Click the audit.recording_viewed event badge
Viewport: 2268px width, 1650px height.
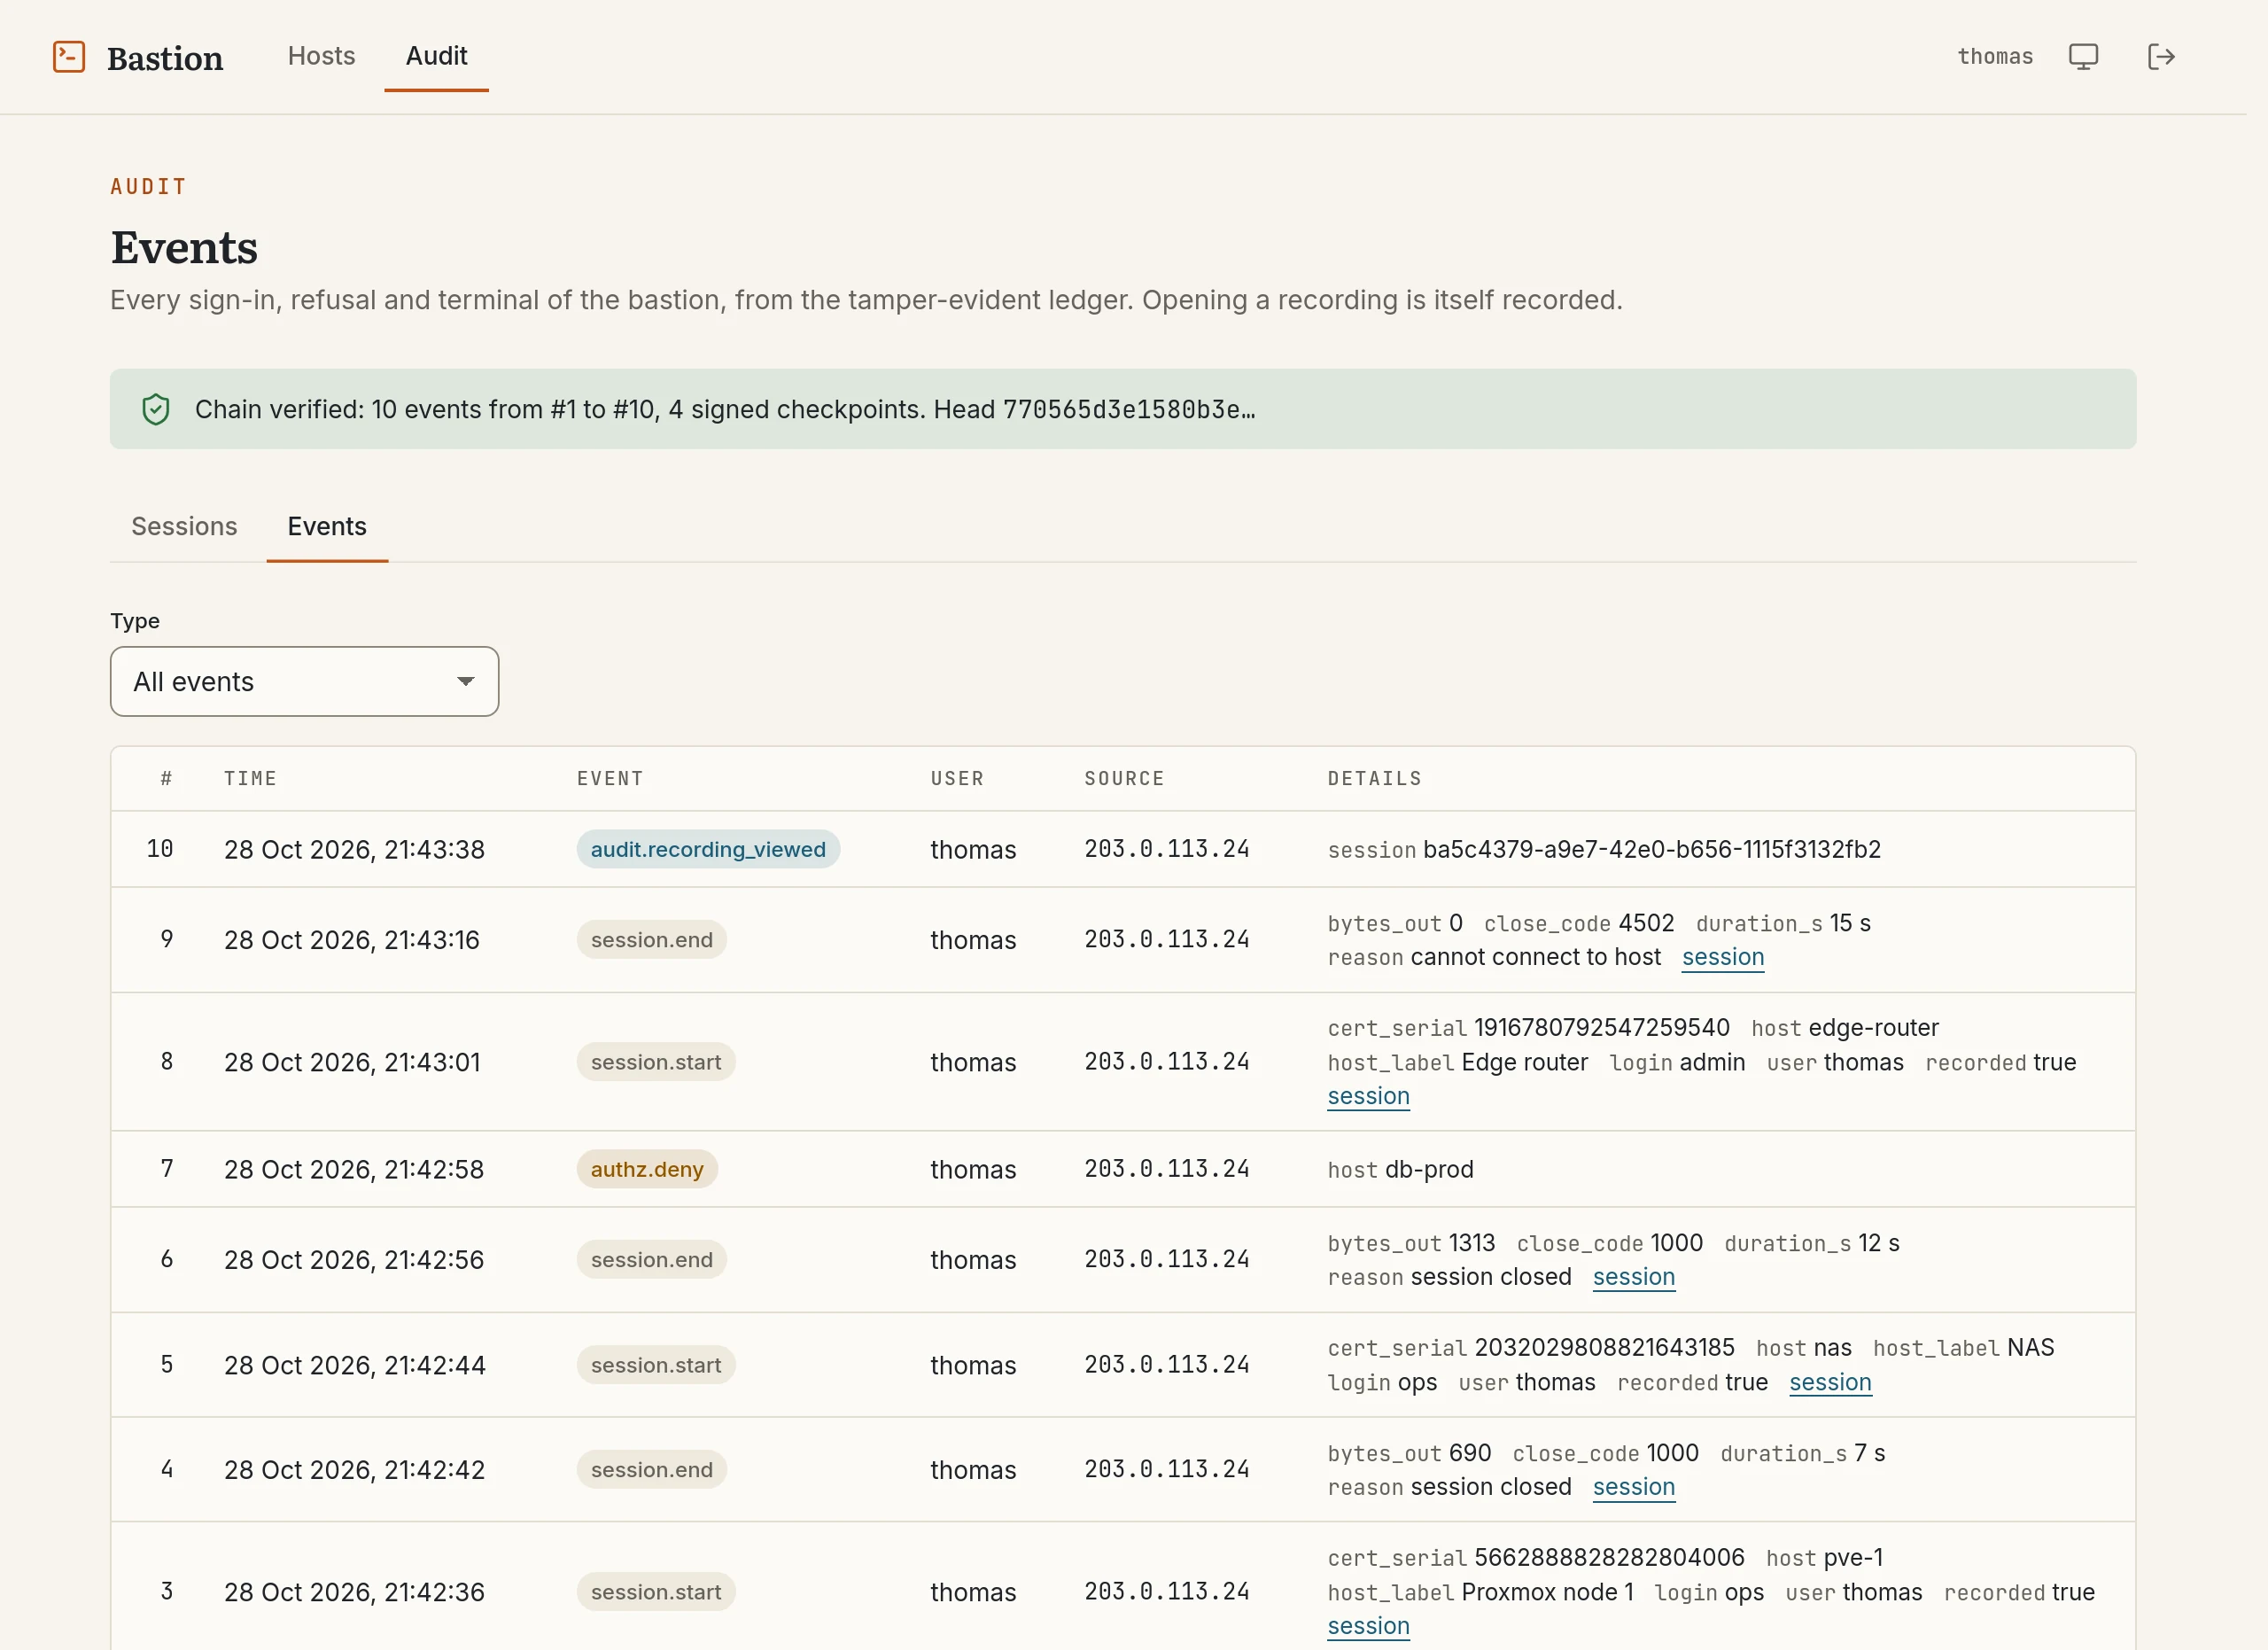point(708,849)
